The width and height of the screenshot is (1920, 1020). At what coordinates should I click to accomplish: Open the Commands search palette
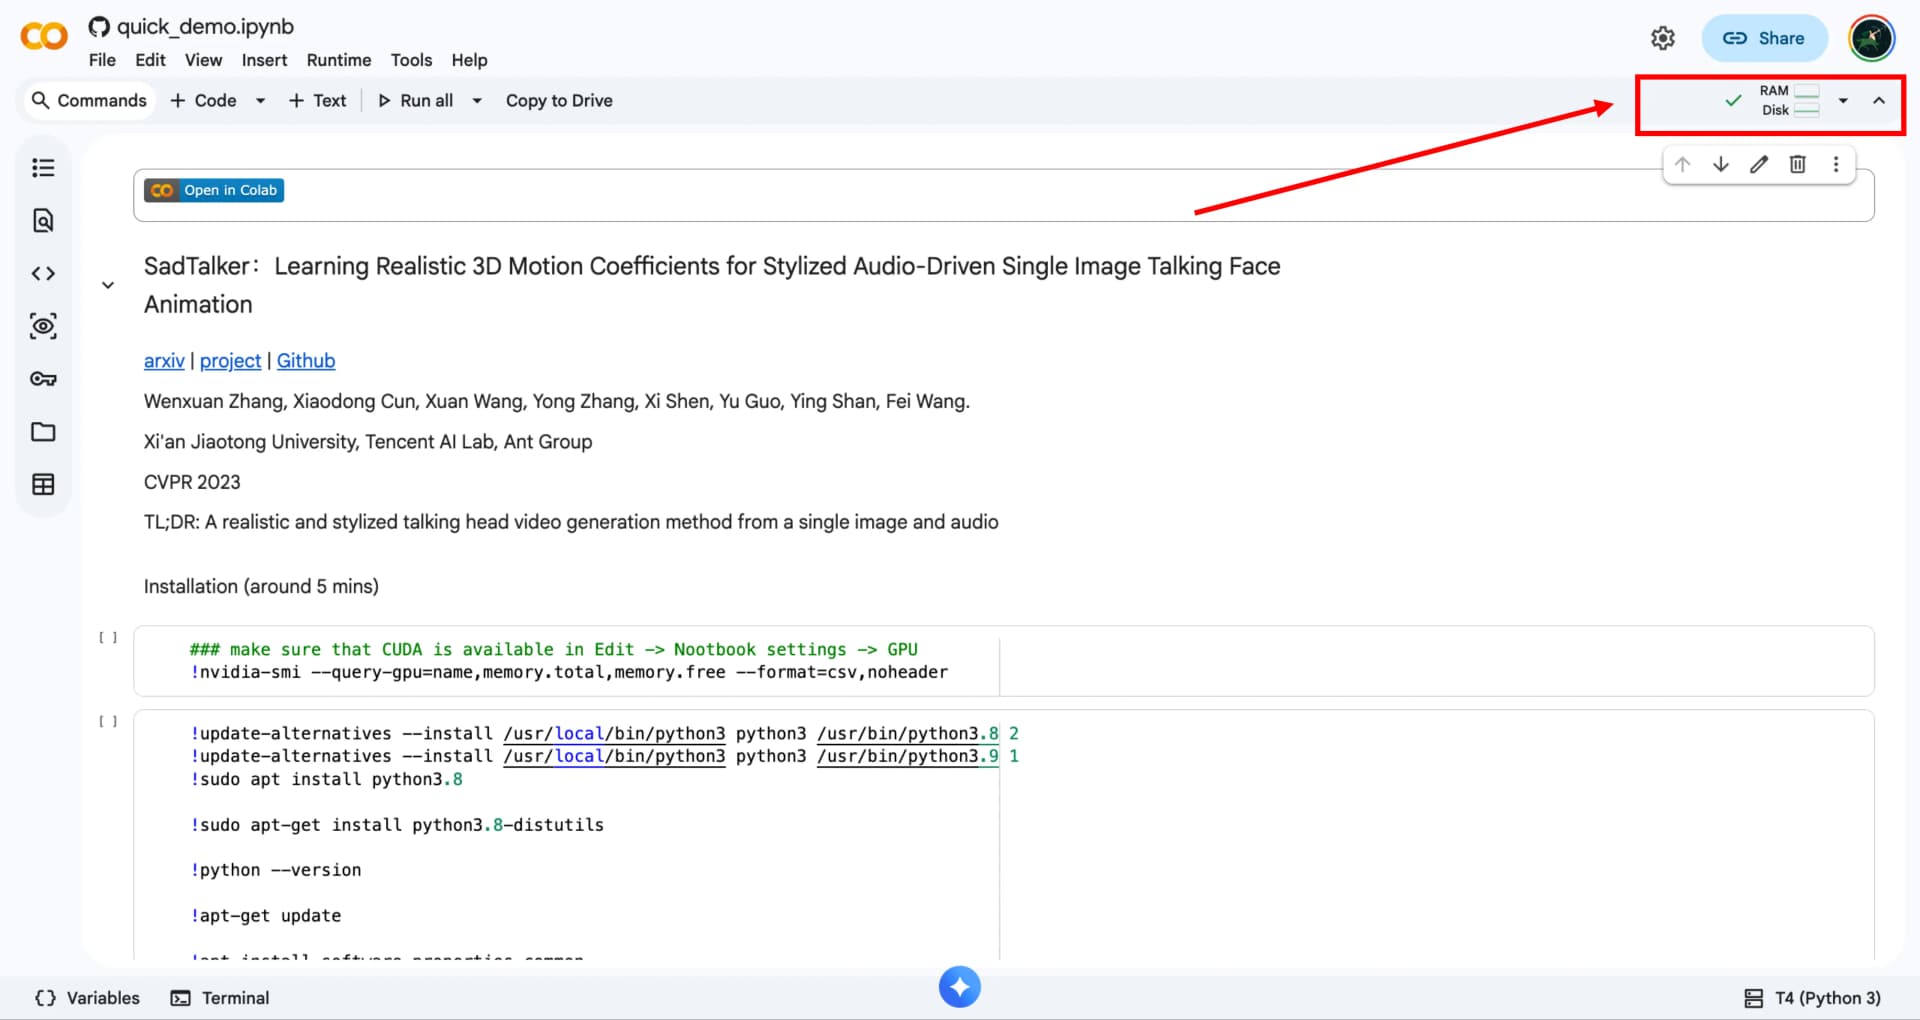[x=89, y=101]
